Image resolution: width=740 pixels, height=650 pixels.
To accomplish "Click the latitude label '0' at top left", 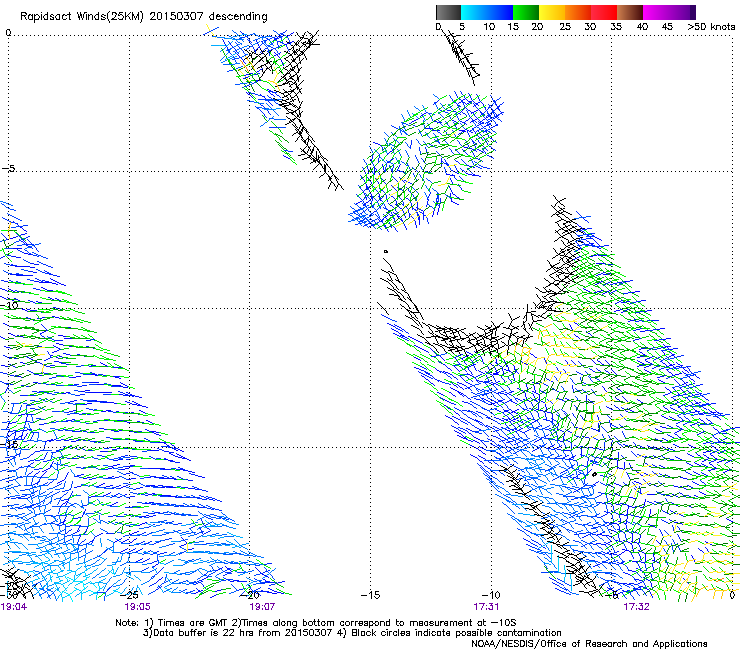I will click(8, 33).
